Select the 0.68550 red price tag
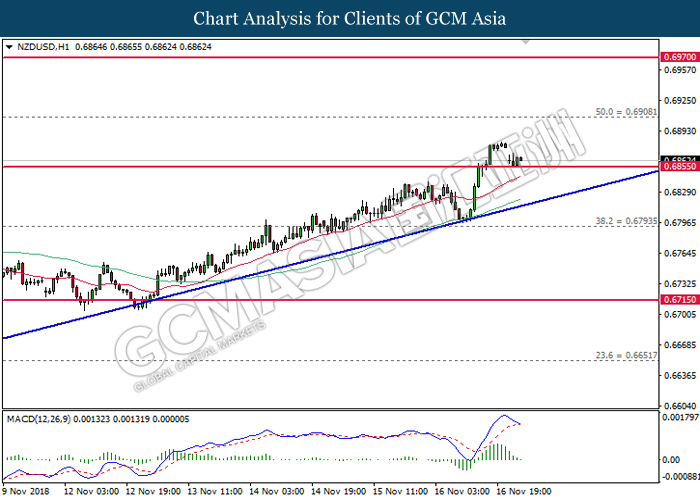The width and height of the screenshot is (700, 500). click(678, 167)
